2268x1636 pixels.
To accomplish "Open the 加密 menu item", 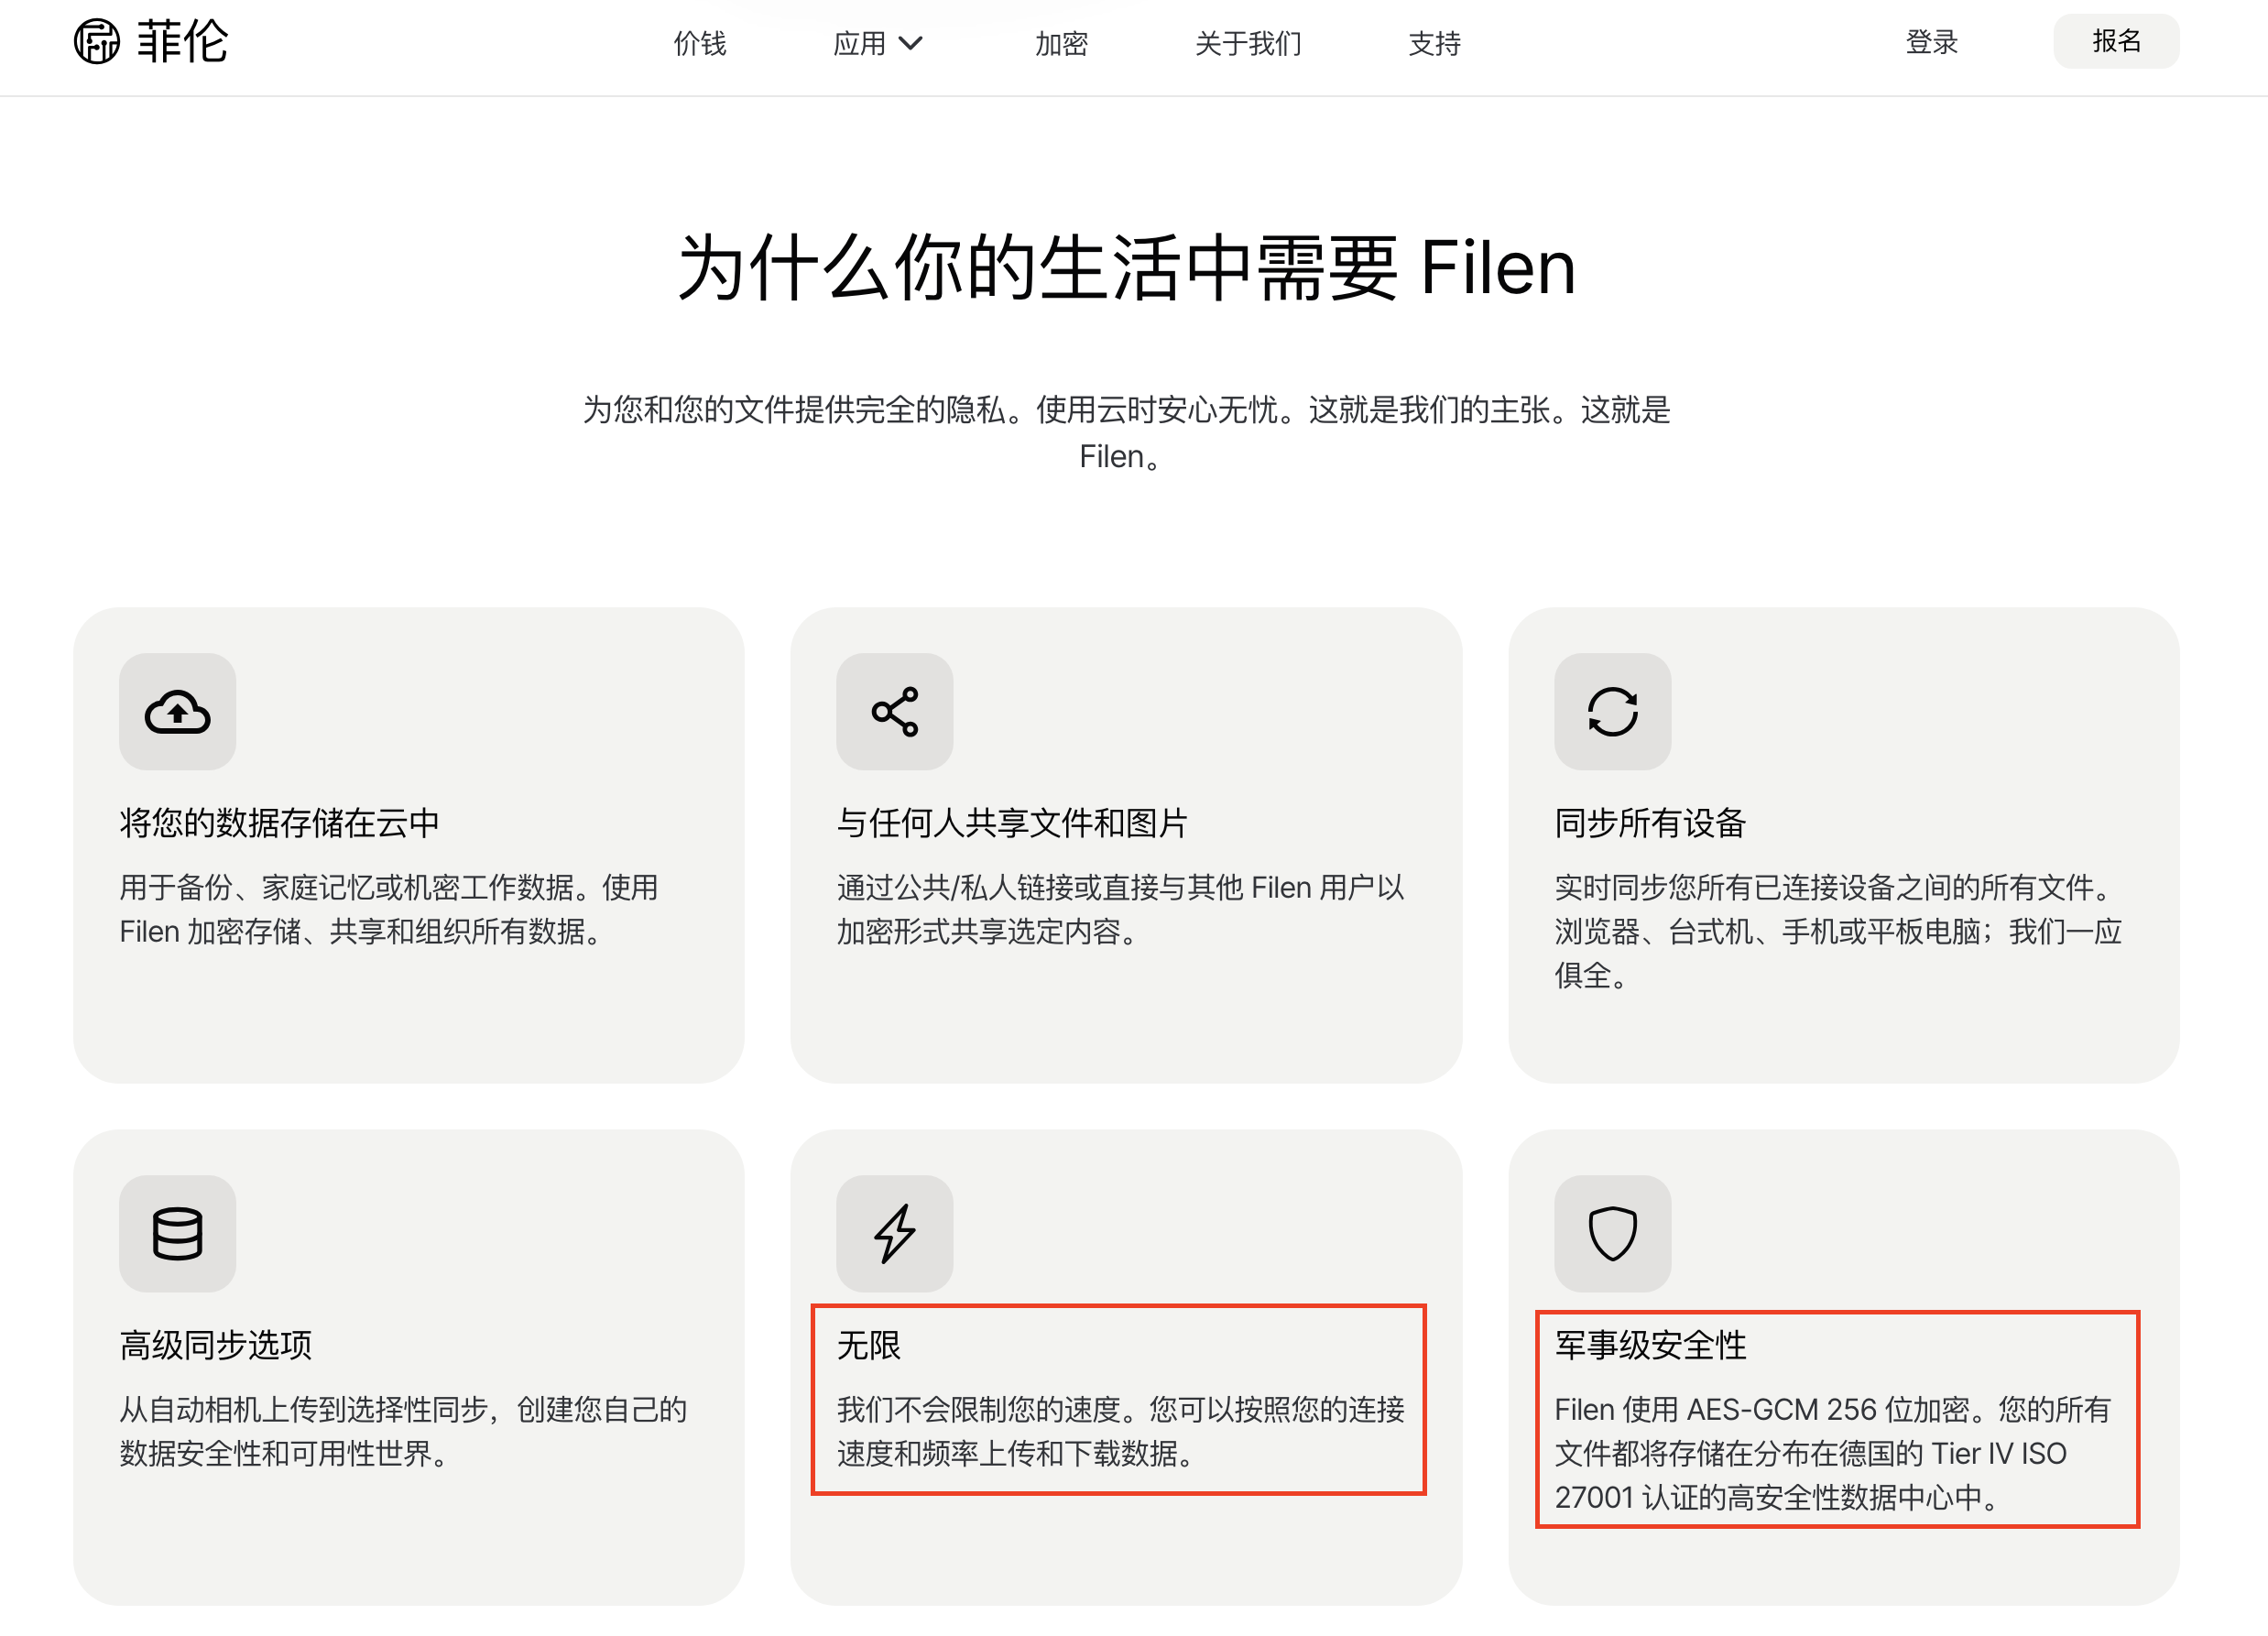I will [1061, 43].
